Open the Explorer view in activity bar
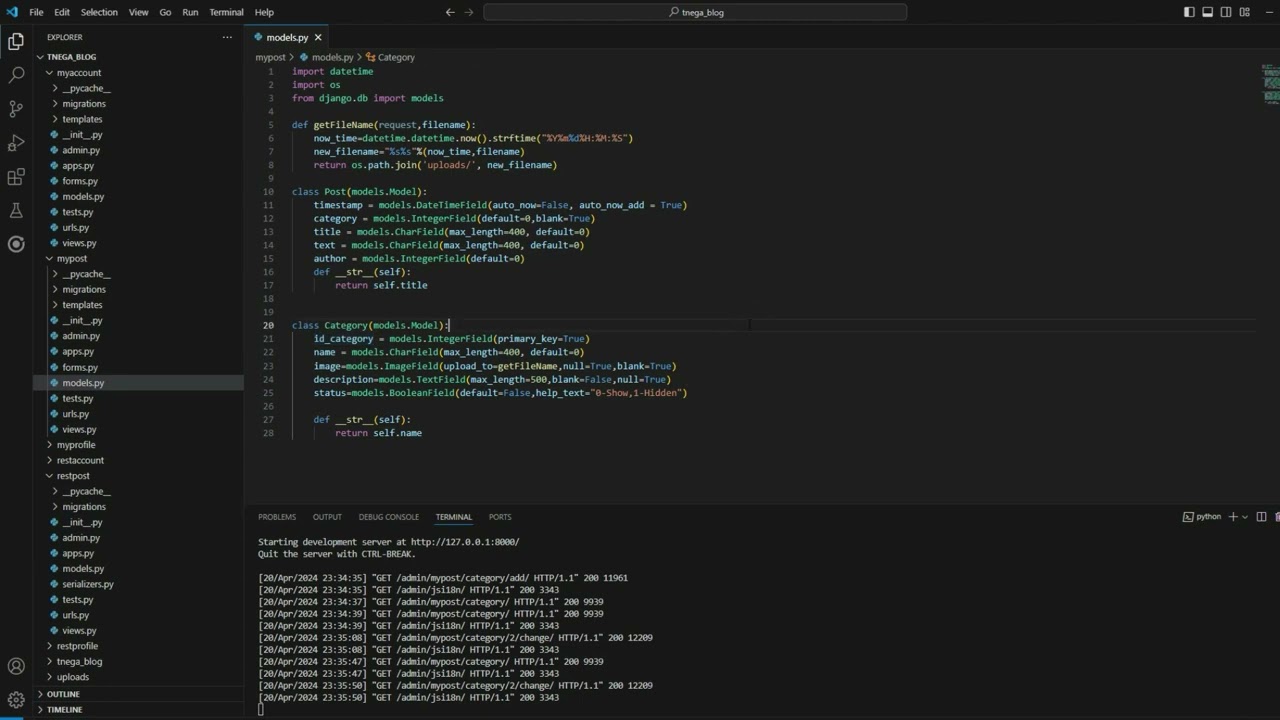The height and width of the screenshot is (720, 1280). pos(16,41)
